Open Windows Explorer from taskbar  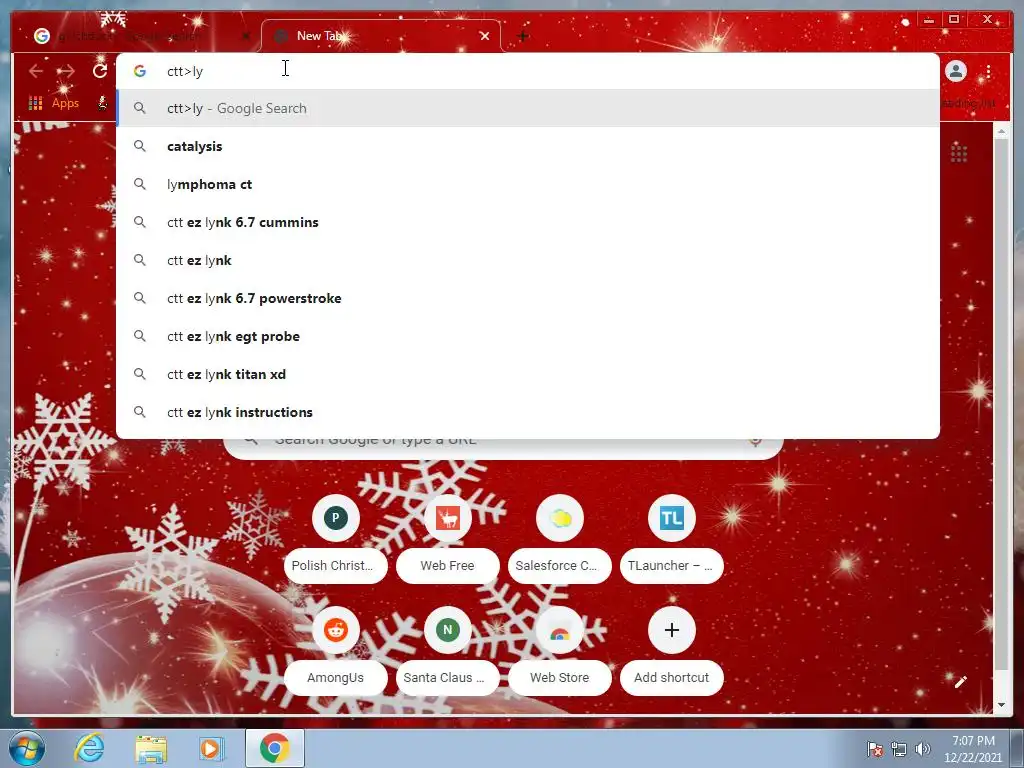151,748
